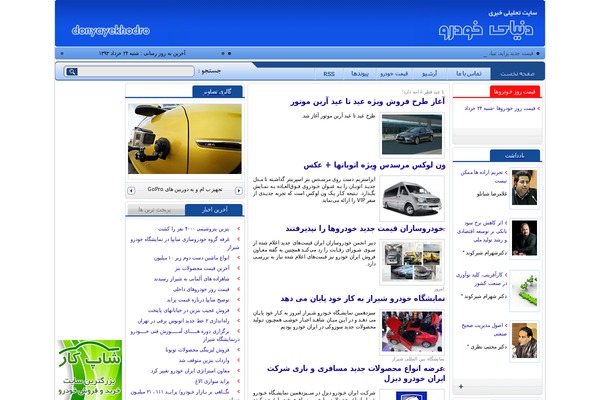Open the آرشیو archive menu item
The height and width of the screenshot is (400, 600).
pos(429,73)
